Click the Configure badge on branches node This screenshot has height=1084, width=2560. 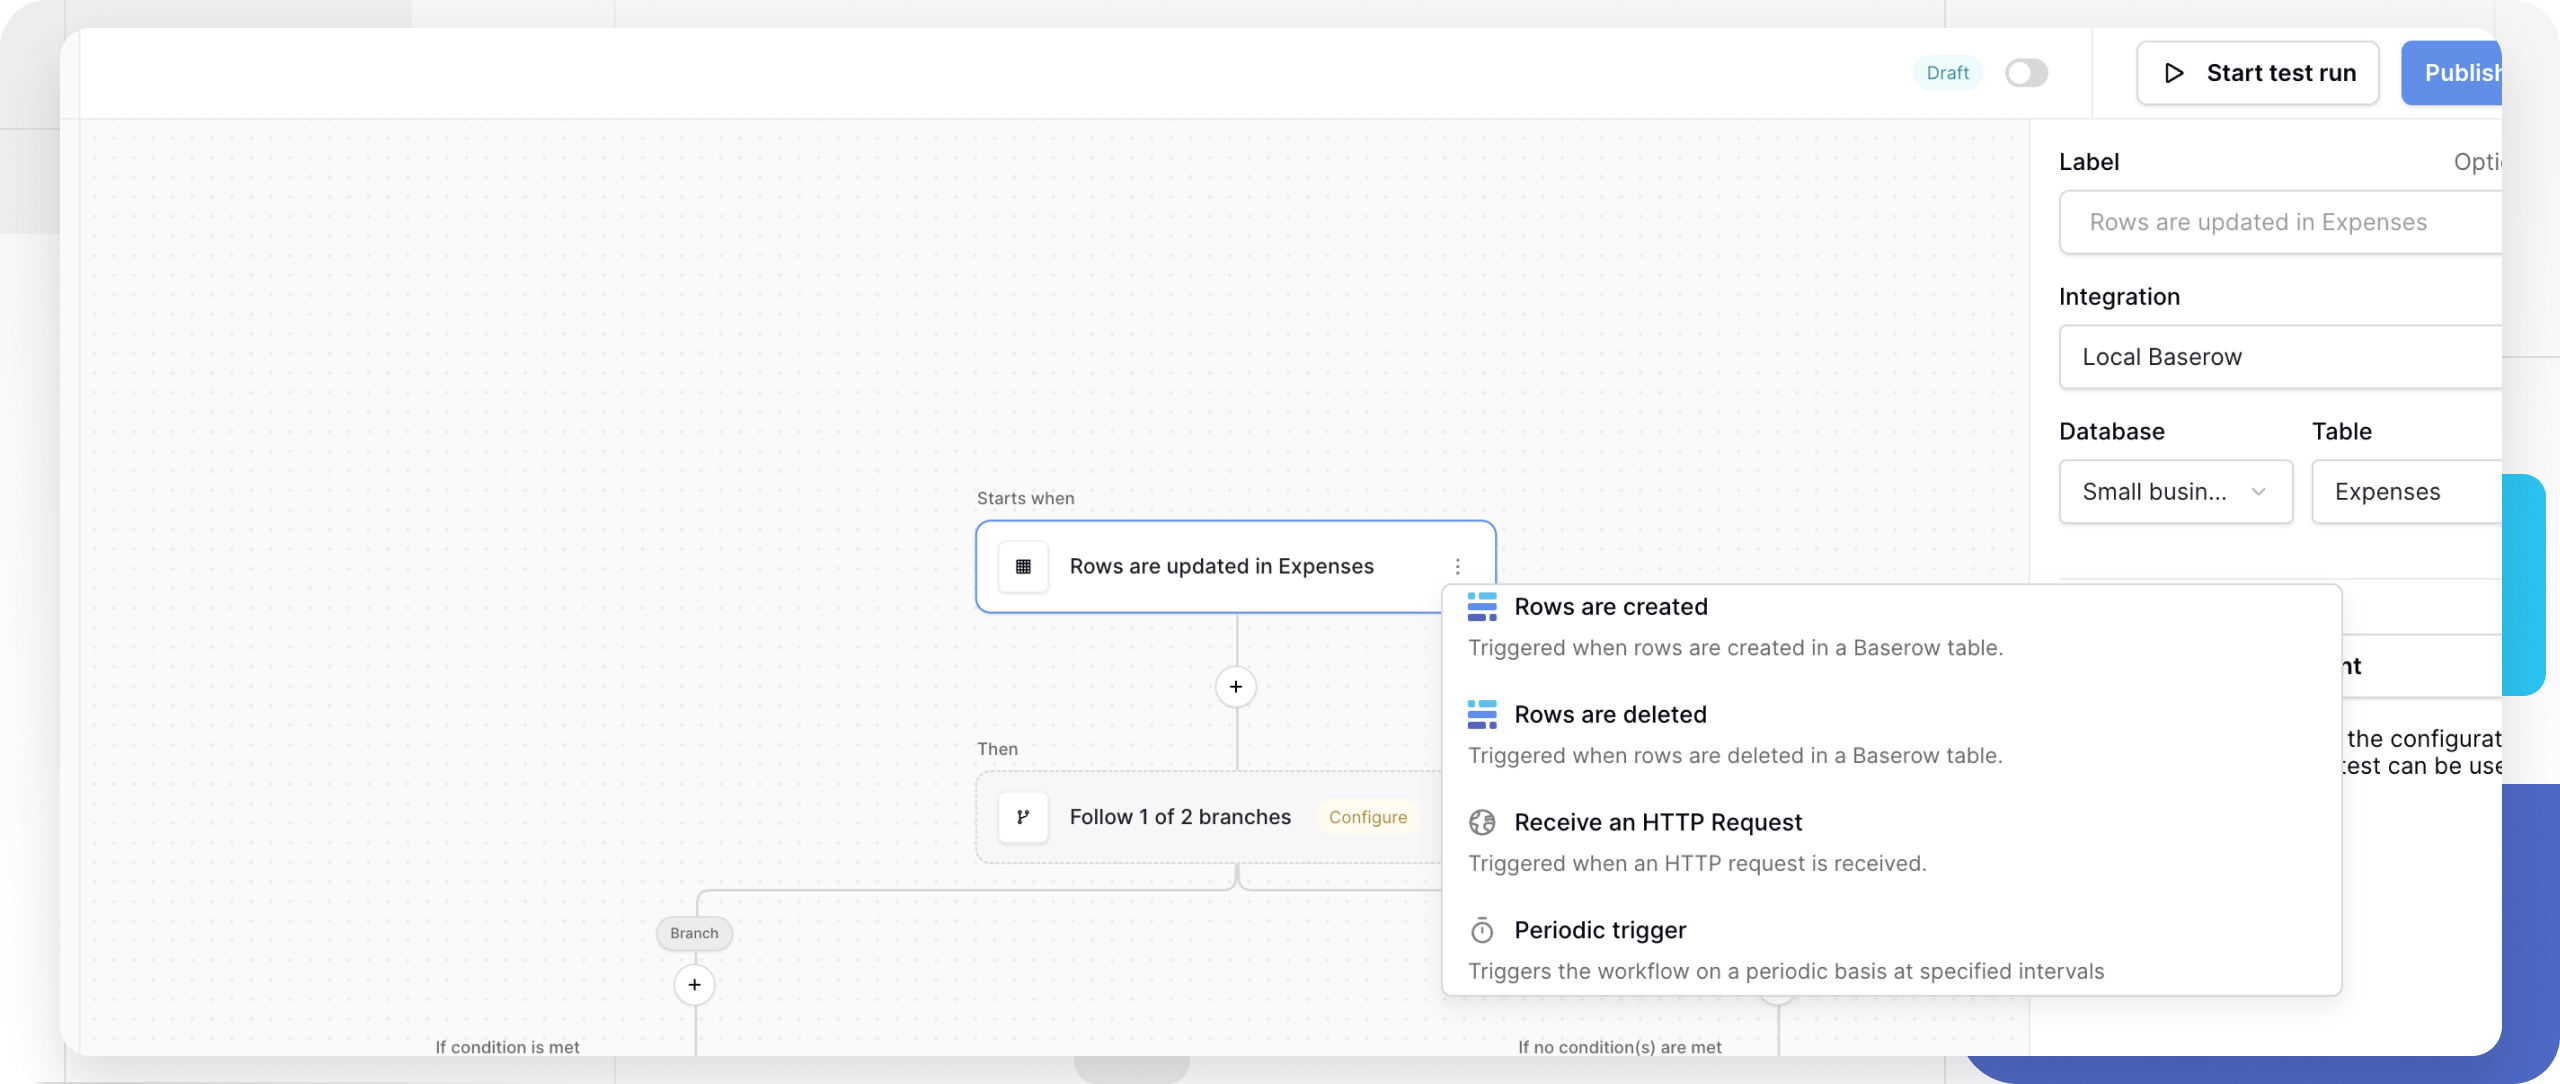click(x=1368, y=817)
